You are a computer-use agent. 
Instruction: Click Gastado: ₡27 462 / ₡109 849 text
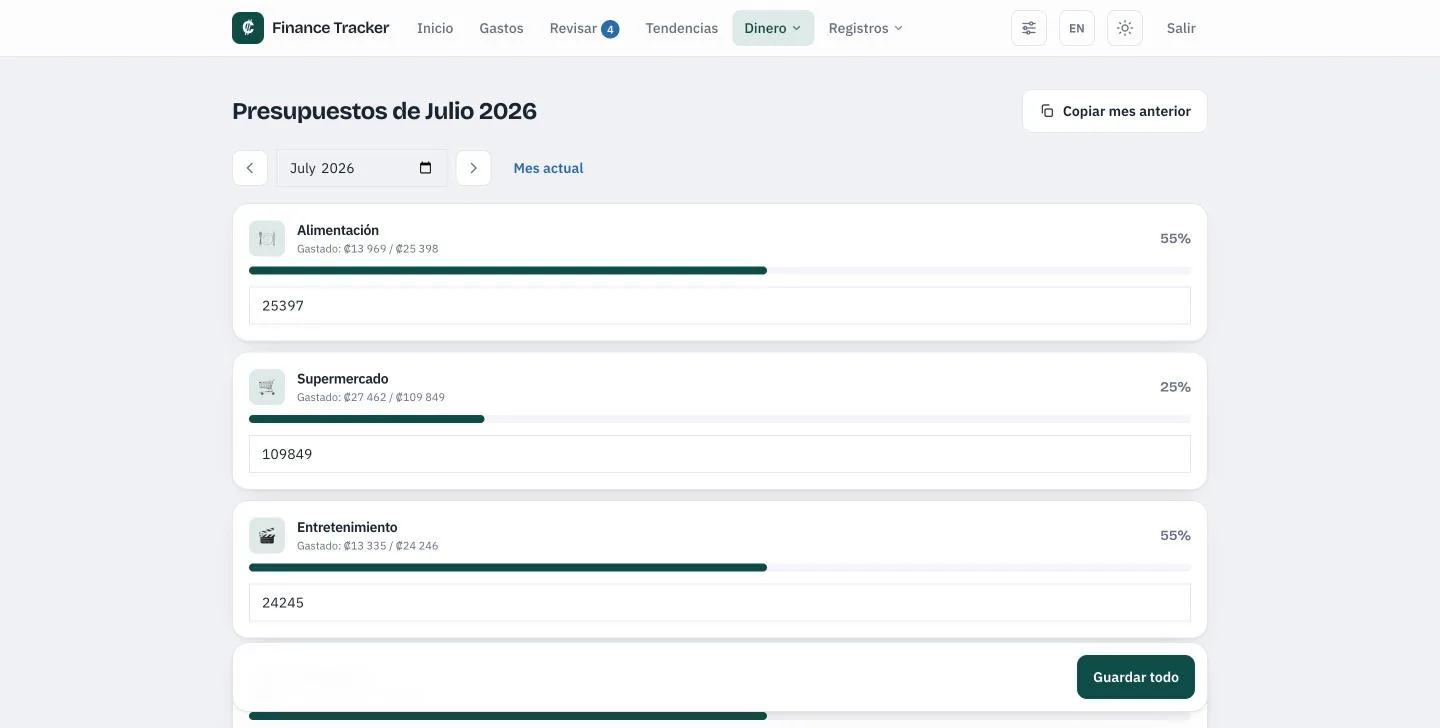(371, 397)
